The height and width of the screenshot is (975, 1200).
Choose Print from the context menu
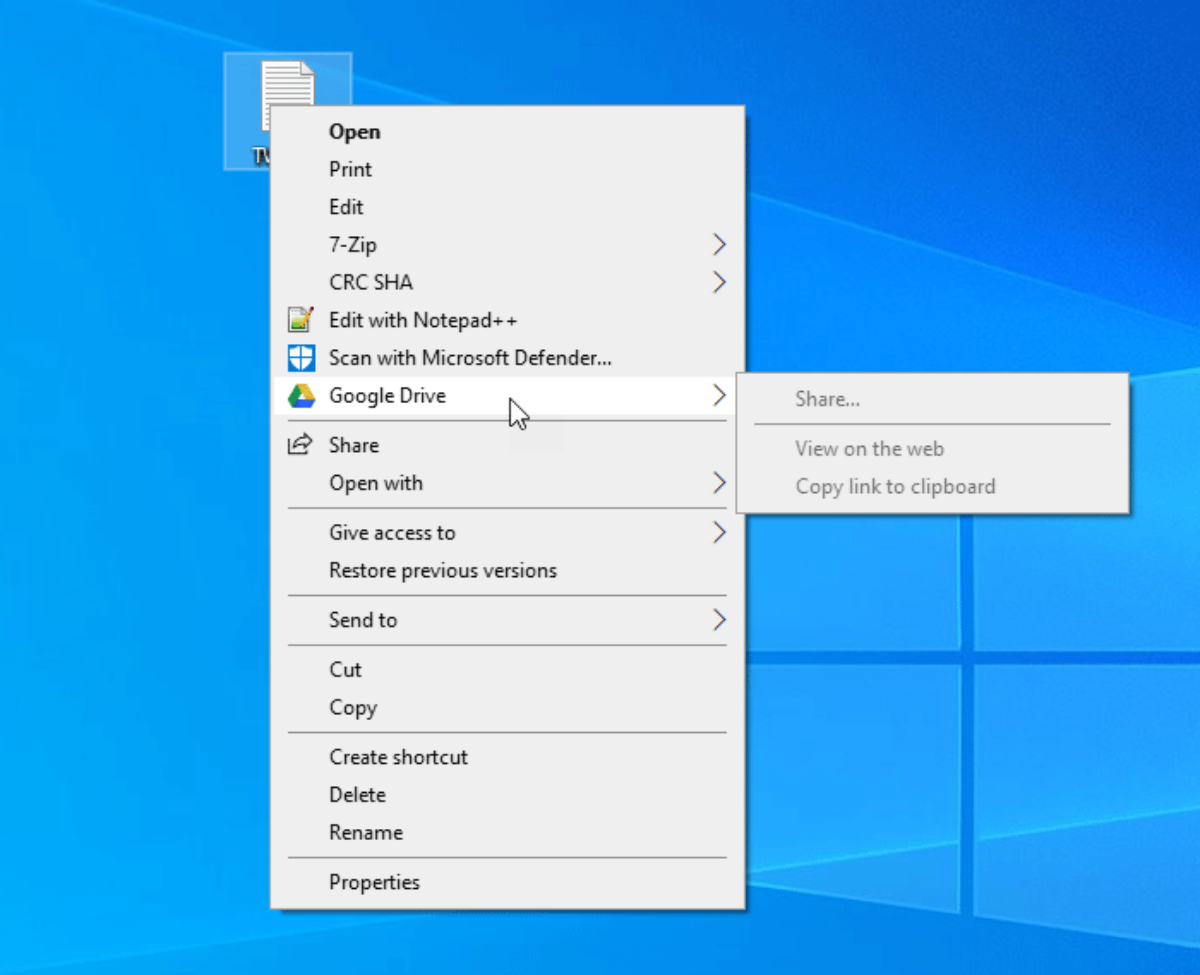pos(350,169)
